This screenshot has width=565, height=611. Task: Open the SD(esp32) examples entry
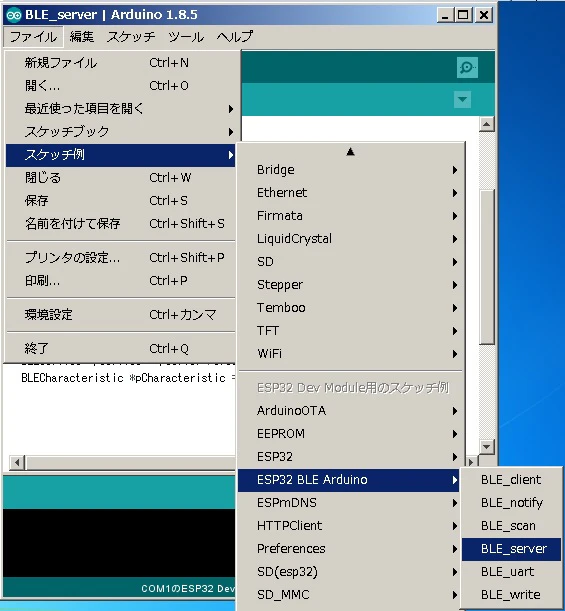[349, 572]
